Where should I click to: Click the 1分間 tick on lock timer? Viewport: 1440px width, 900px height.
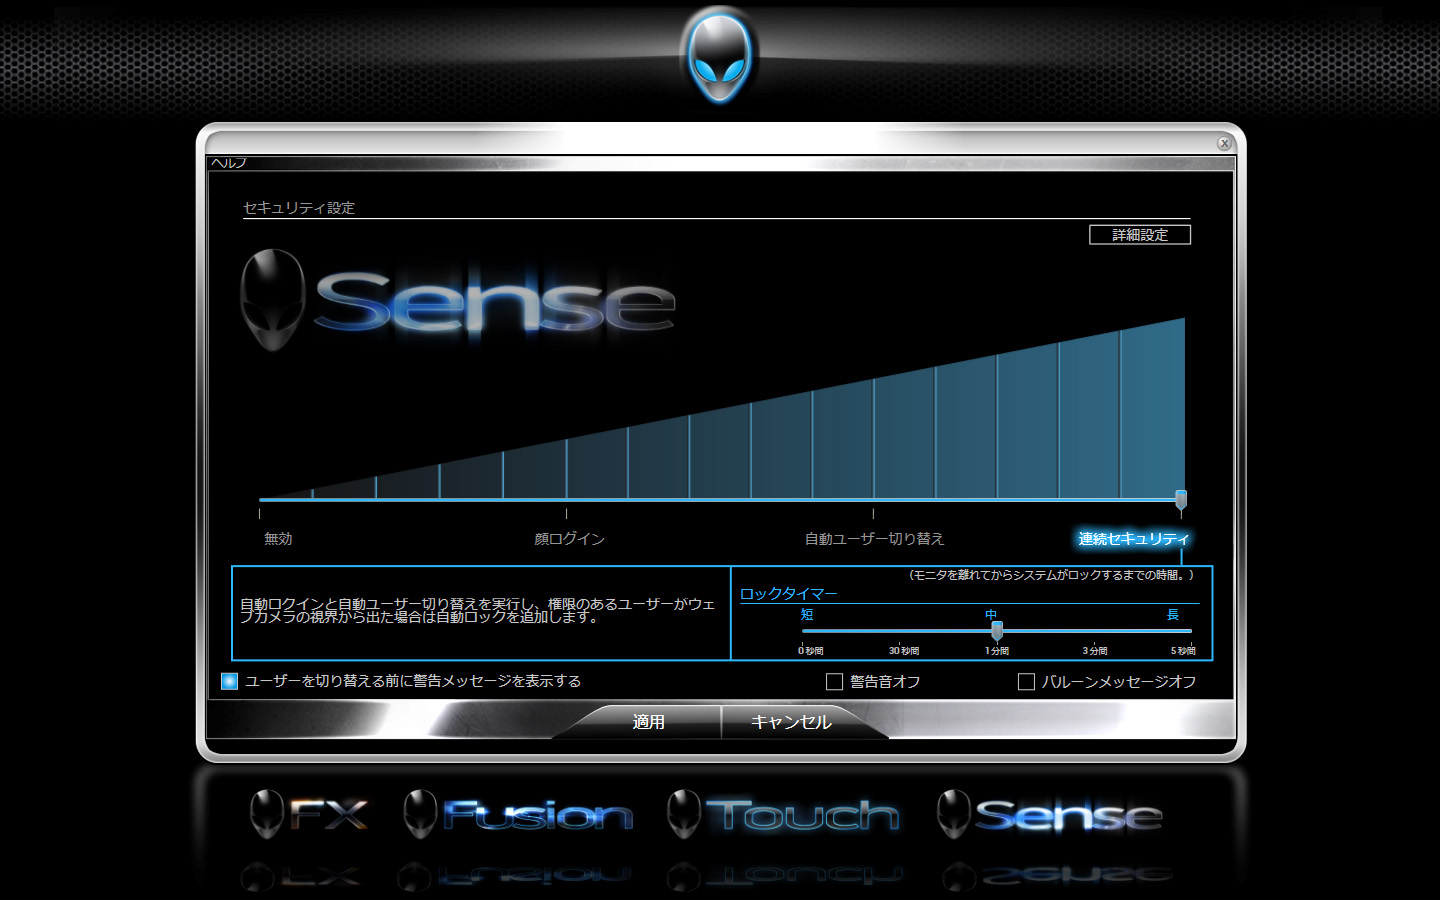click(997, 651)
